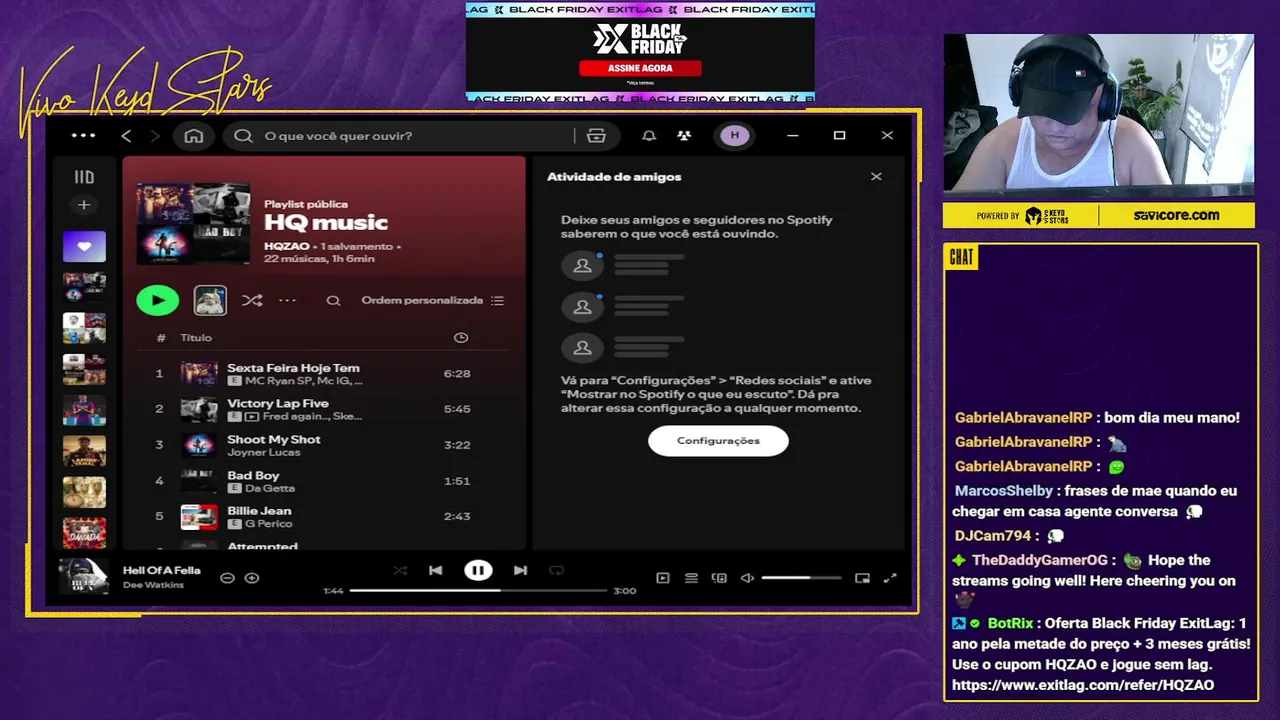Open the three-dots menu in Spotify top bar
This screenshot has height=720, width=1280.
tap(84, 136)
